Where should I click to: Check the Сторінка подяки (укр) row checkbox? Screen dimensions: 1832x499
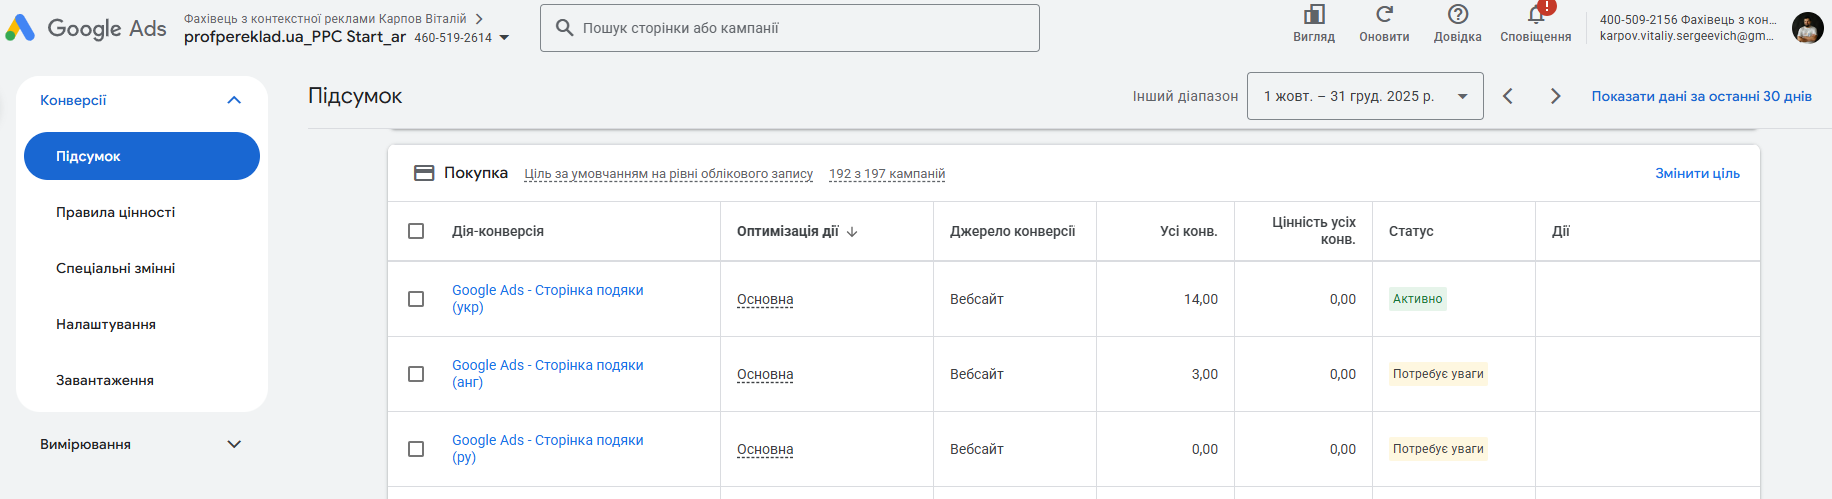click(x=416, y=299)
